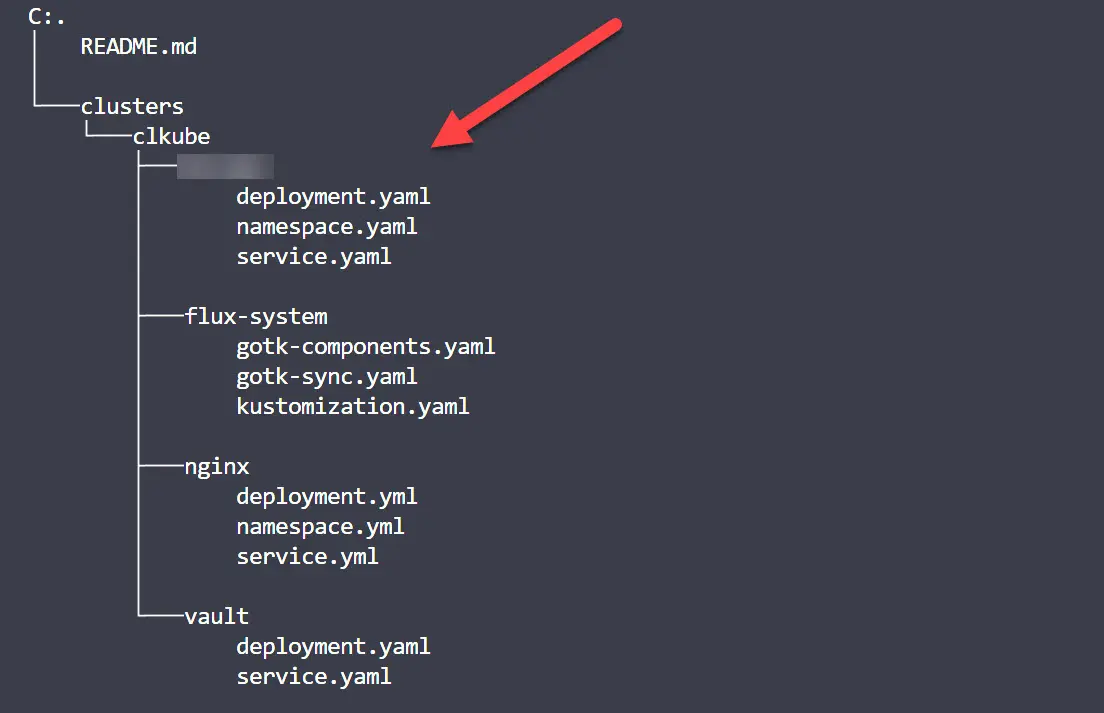The height and width of the screenshot is (713, 1104).
Task: Open namespace.yml in the nginx folder
Action: pos(320,526)
